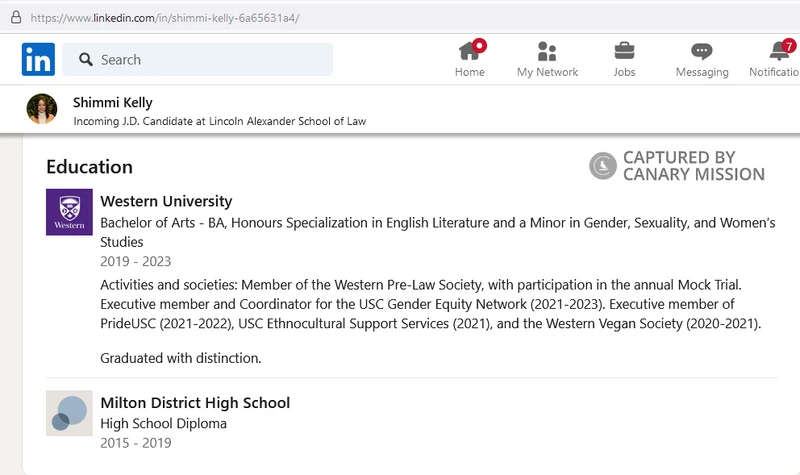The image size is (800, 475).
Task: Open the Notifications bell icon
Action: pyautogui.click(x=780, y=50)
